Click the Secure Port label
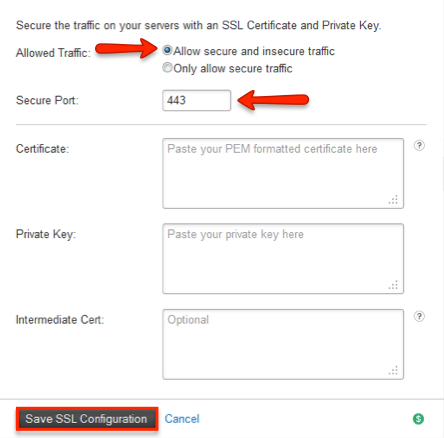Viewport: 444px width, 438px height. click(47, 100)
